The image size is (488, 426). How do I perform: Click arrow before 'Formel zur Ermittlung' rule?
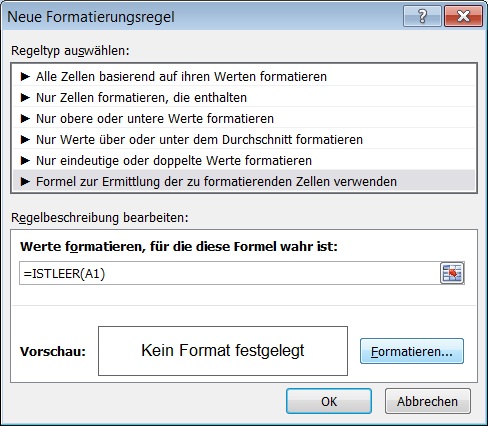click(x=25, y=181)
